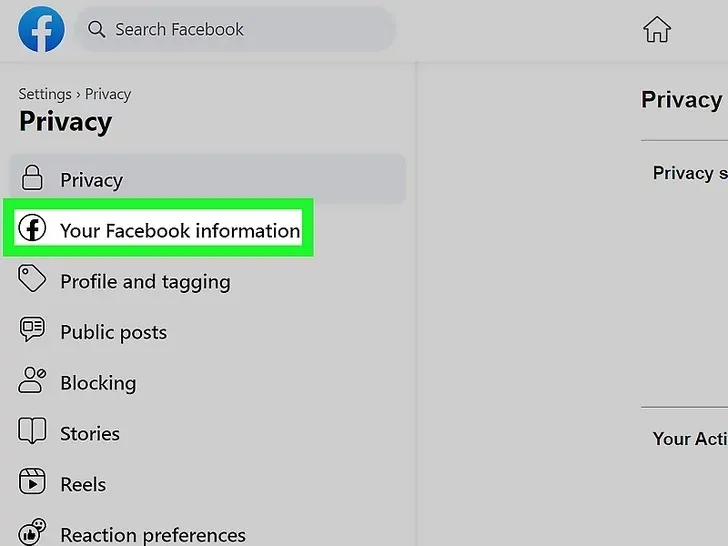Open the Home icon in top bar
728x546 pixels.
[x=656, y=29]
